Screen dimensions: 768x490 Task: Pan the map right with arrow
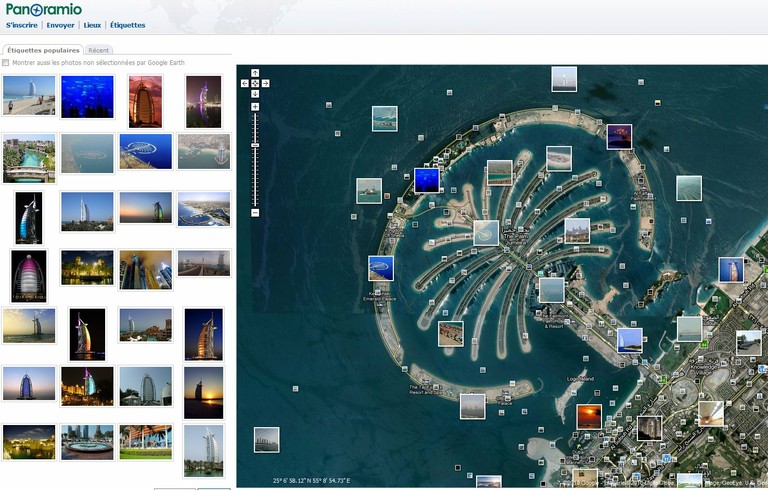coord(264,83)
